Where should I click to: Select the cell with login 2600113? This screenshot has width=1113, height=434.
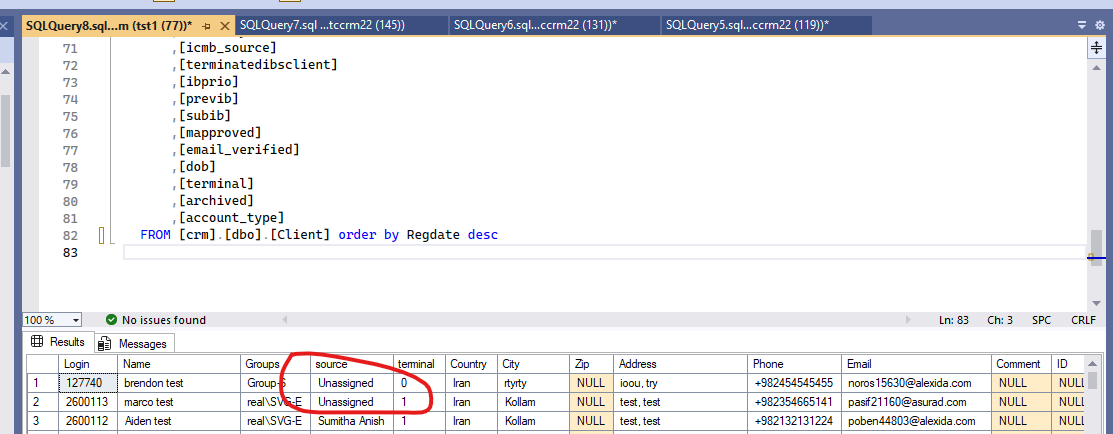point(86,402)
